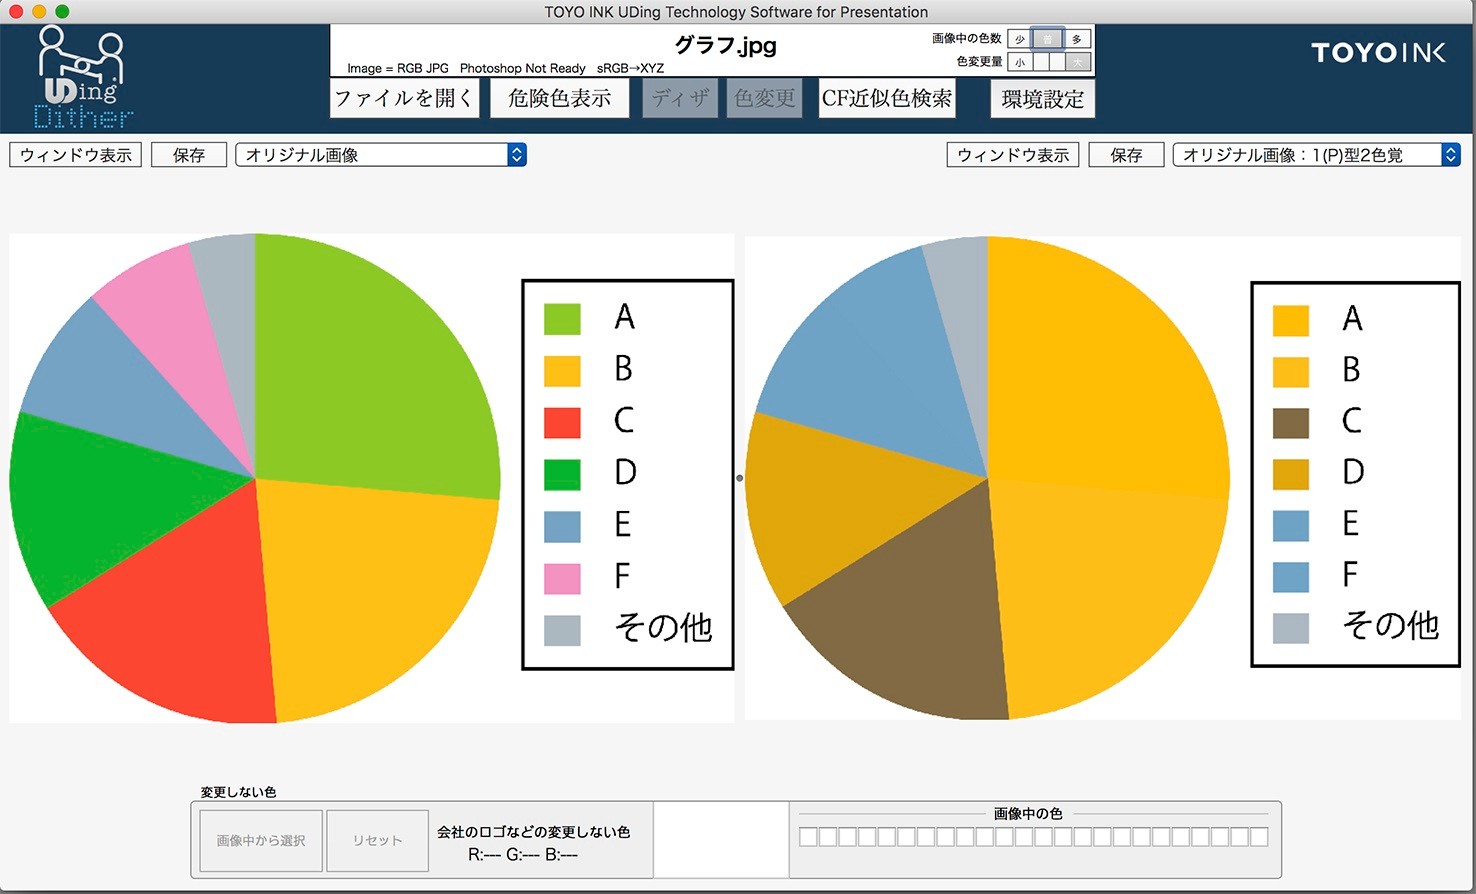
Task: Set image color count to 多 (many)
Action: [1076, 39]
